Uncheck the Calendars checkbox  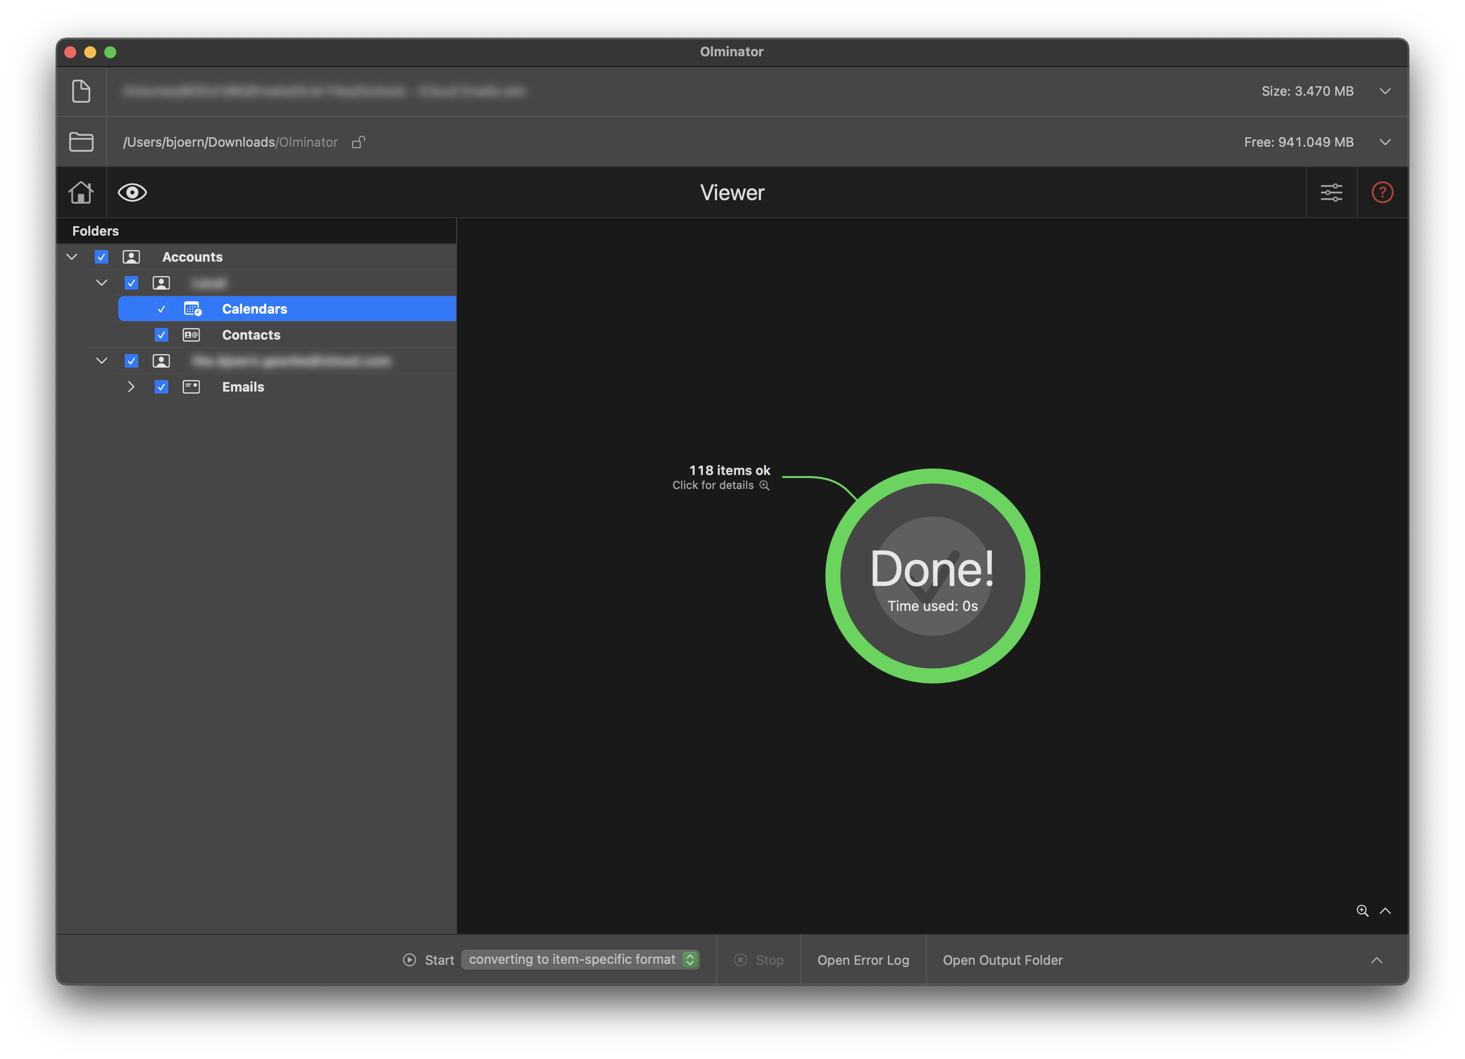point(161,309)
